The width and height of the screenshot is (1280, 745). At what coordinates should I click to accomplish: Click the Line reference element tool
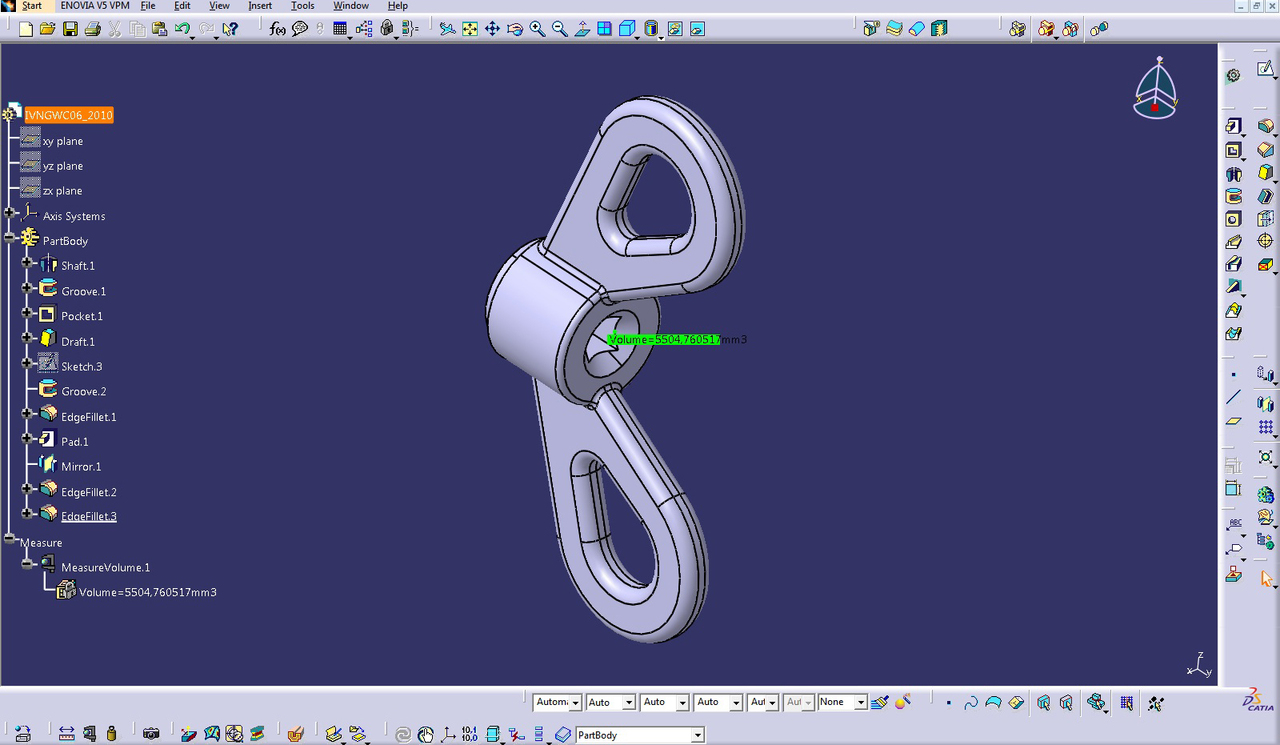click(x=1233, y=397)
